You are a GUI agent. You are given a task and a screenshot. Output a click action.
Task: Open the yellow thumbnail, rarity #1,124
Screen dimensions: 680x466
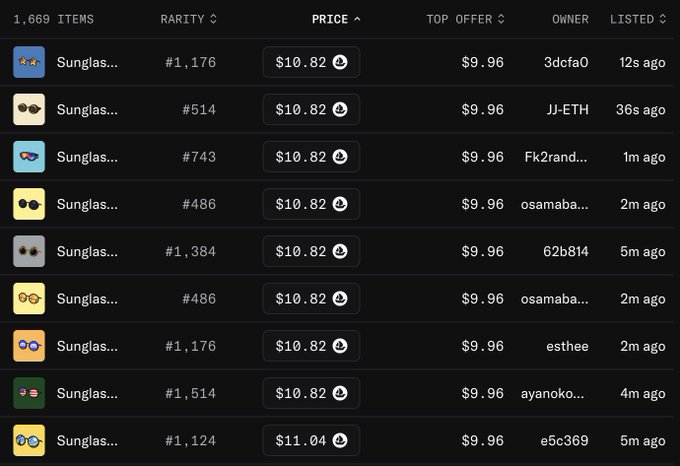(29, 440)
